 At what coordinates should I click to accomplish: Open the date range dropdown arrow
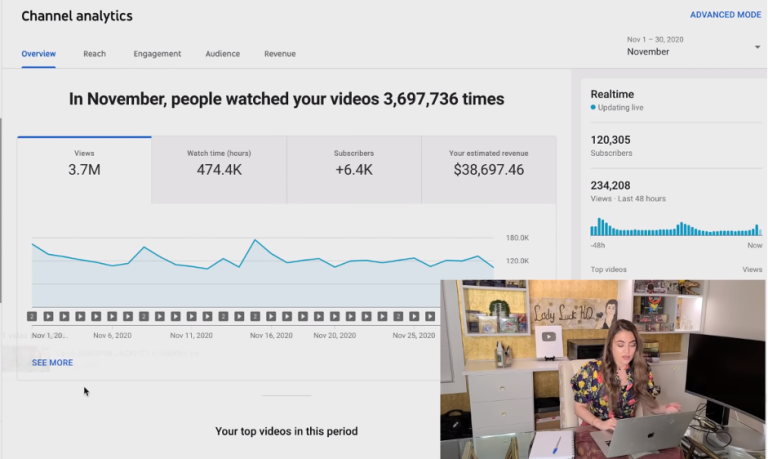point(757,46)
